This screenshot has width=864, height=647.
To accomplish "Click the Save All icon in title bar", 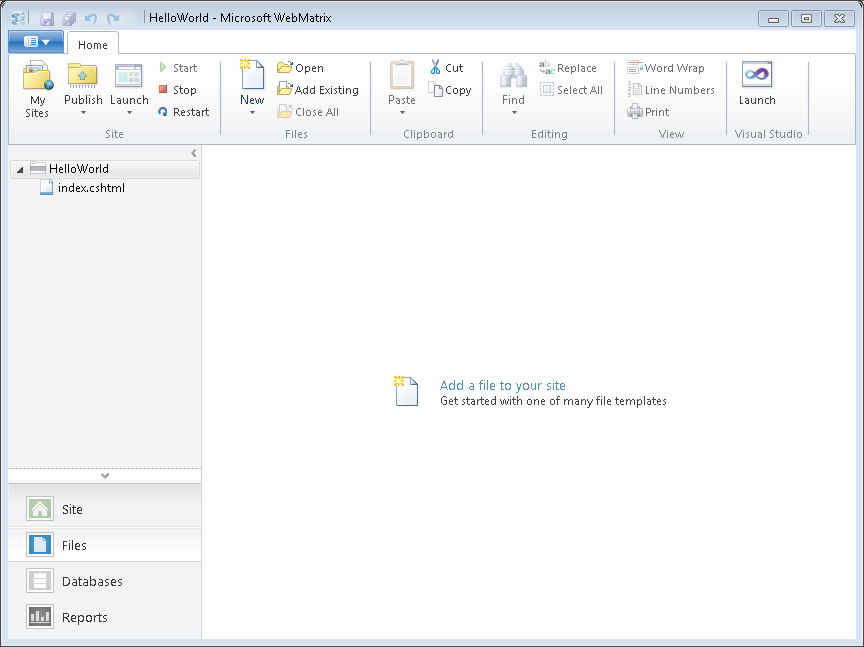I will (69, 19).
